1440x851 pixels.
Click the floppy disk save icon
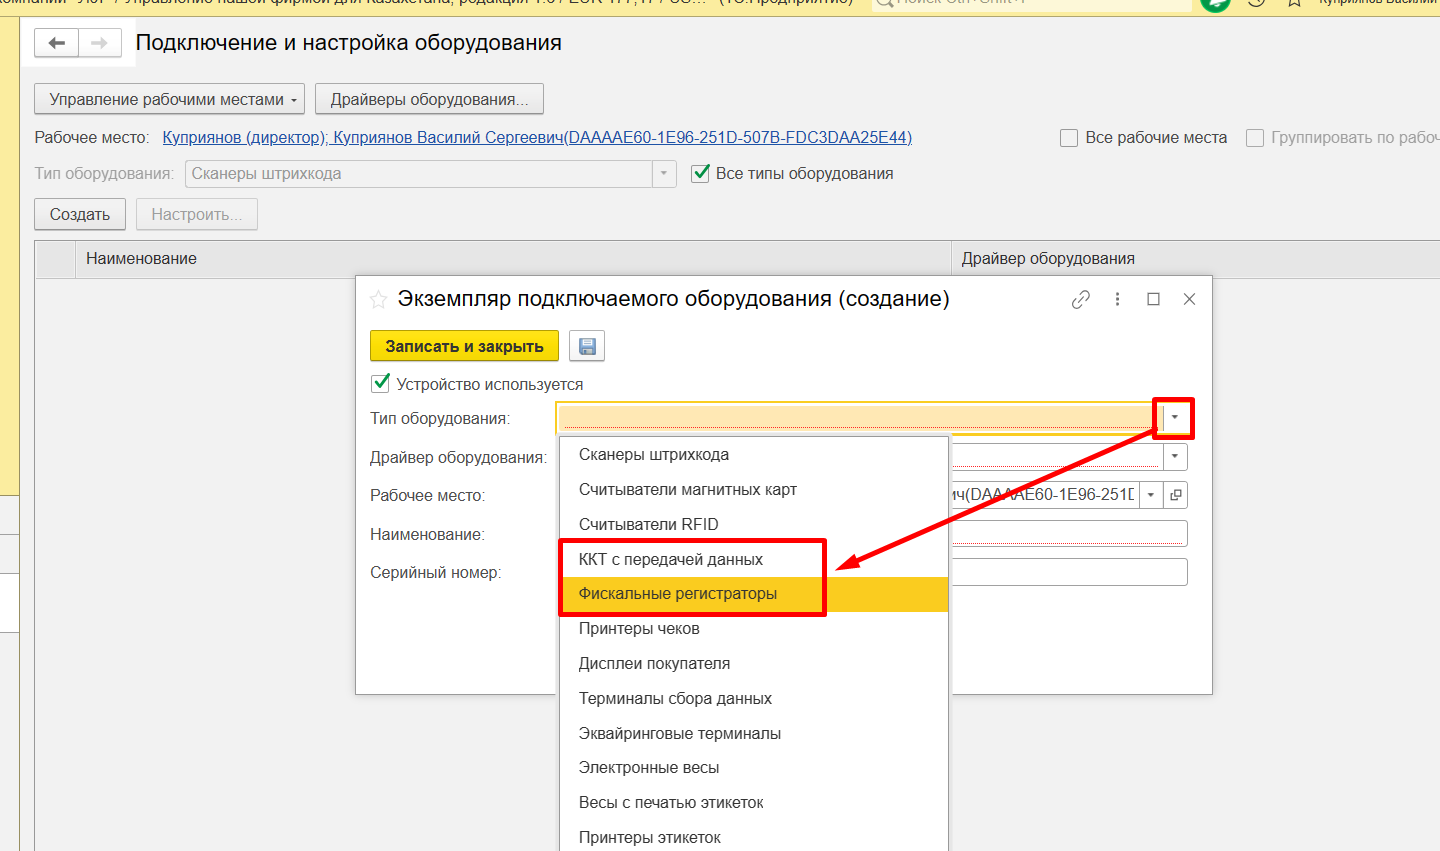pos(587,346)
